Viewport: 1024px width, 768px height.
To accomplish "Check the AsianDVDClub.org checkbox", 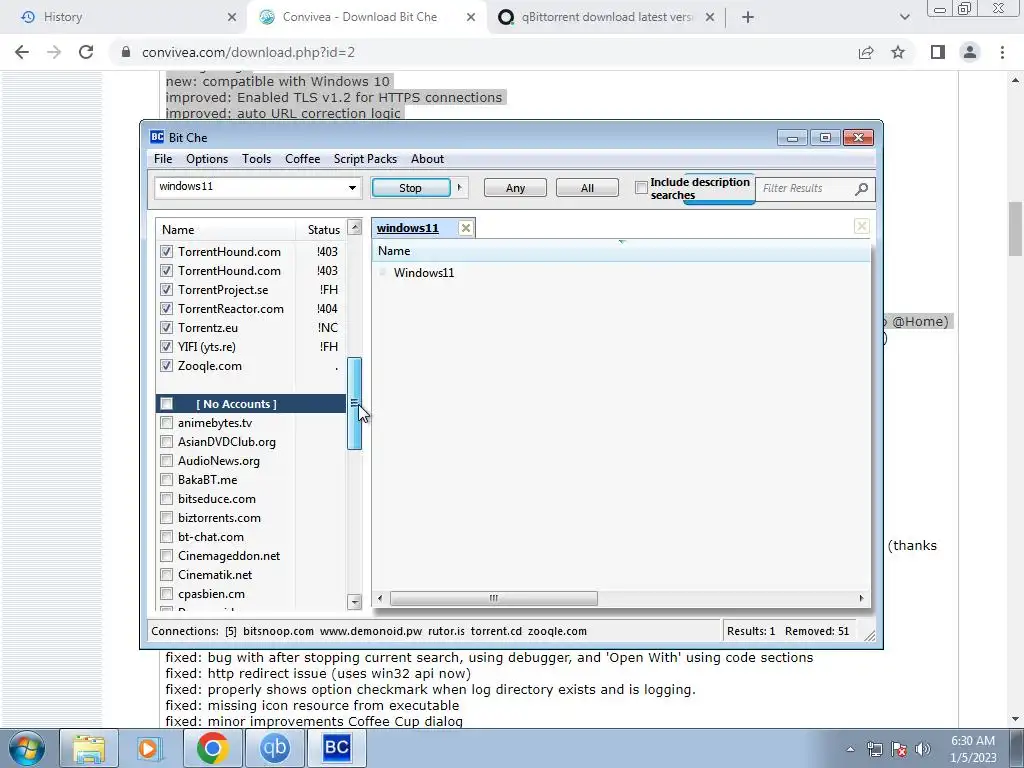I will 167,441.
